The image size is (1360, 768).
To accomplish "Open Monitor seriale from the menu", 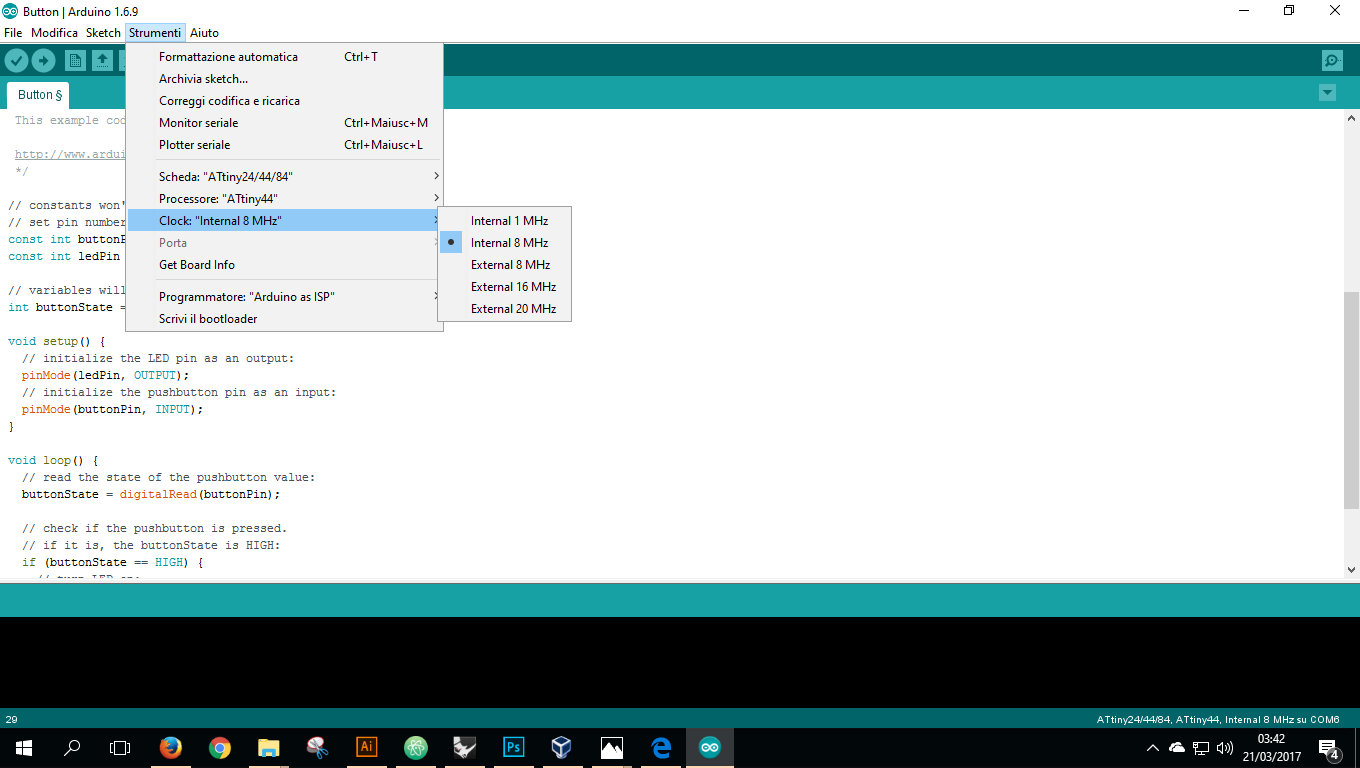I will pos(284,123).
